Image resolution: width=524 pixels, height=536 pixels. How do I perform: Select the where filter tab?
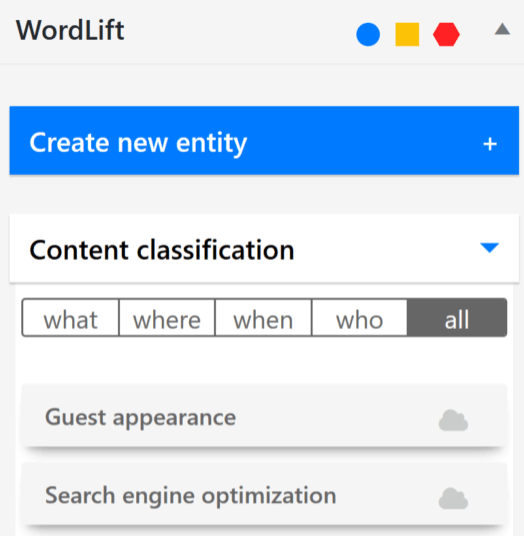click(167, 318)
